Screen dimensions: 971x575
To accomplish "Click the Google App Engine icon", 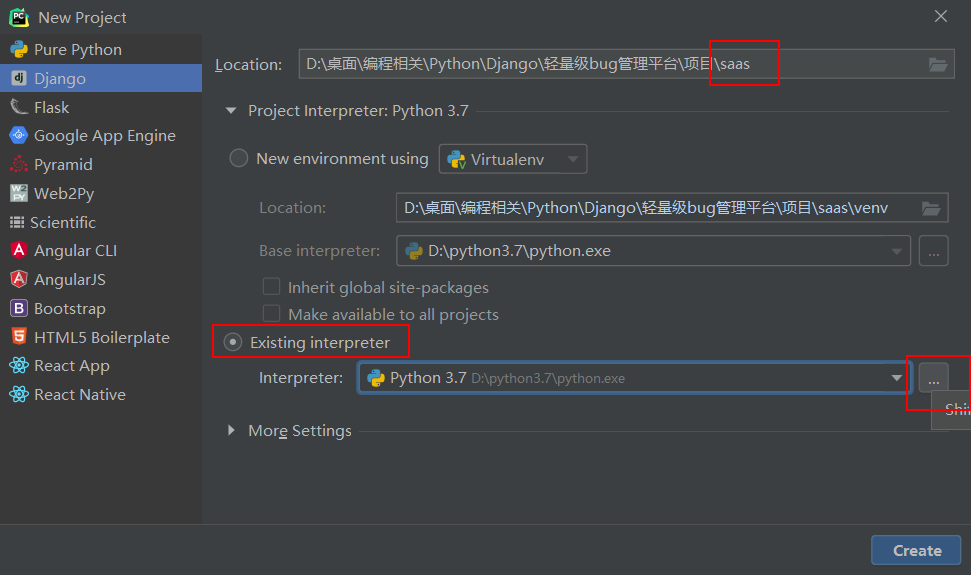I will coord(19,136).
